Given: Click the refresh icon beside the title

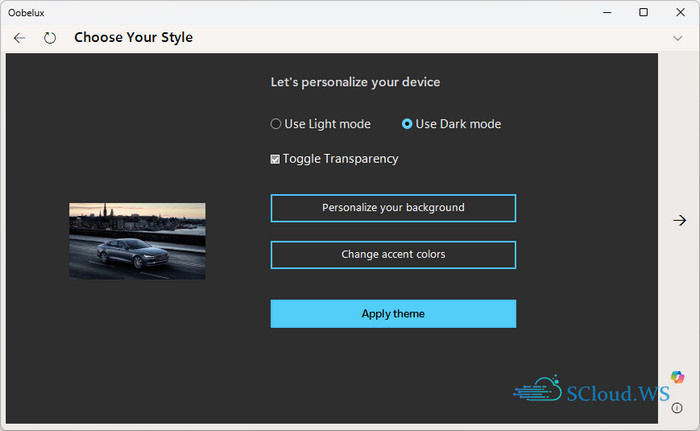Looking at the screenshot, I should [x=50, y=38].
